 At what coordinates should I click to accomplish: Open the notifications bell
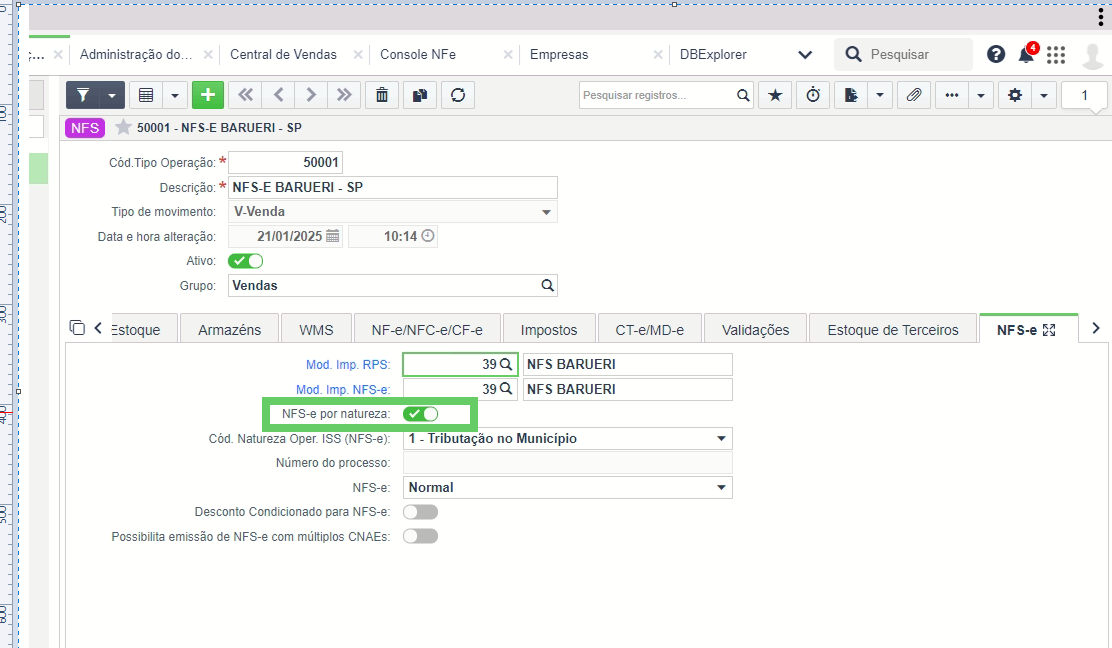1026,55
